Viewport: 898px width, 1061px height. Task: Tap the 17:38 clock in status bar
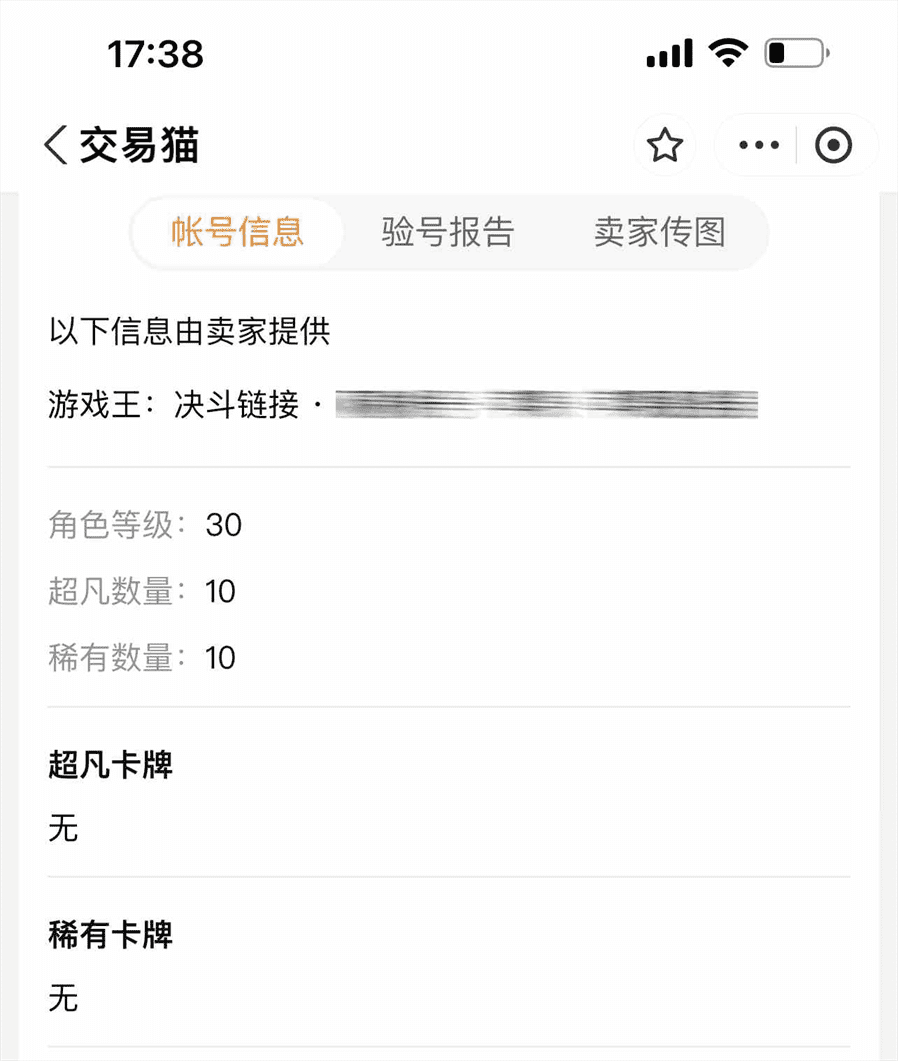tap(155, 54)
